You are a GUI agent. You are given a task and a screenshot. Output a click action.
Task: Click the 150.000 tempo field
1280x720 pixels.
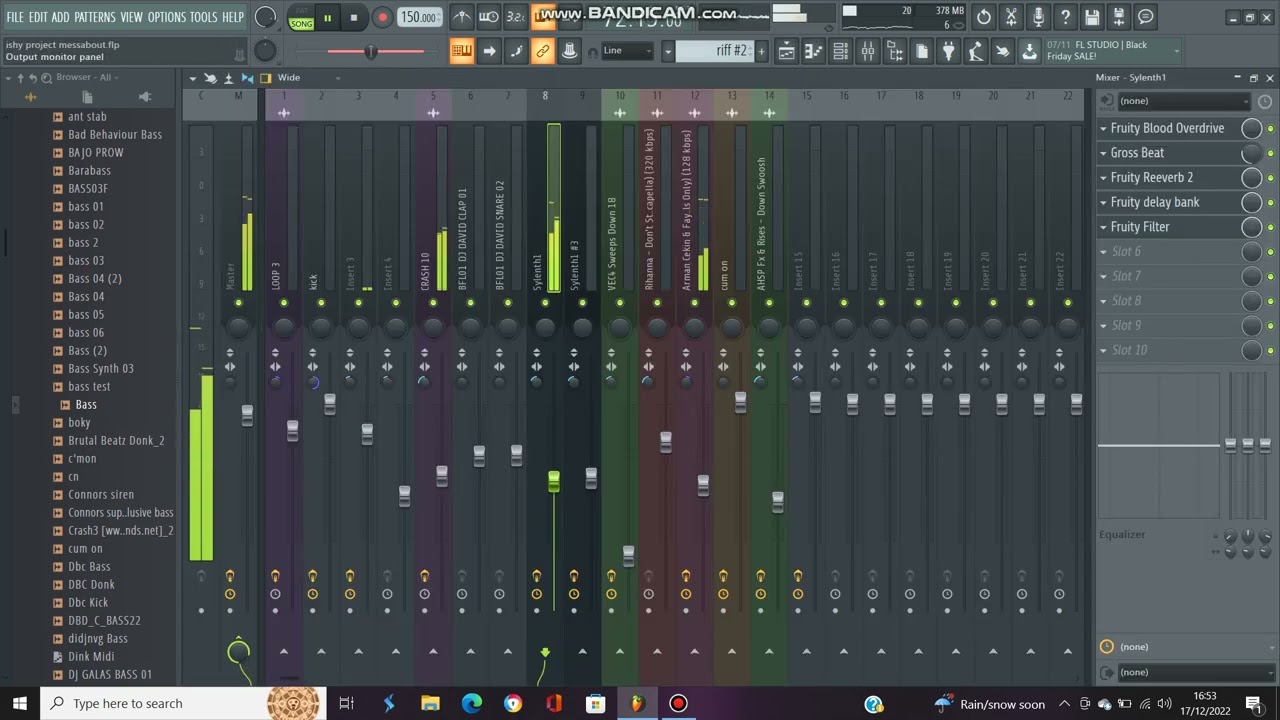(419, 17)
